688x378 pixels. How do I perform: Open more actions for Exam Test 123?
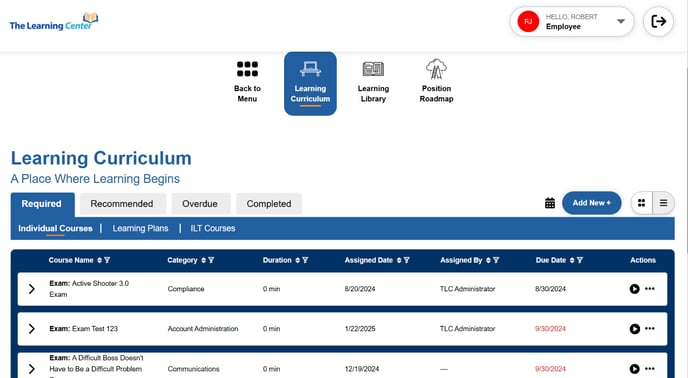(650, 328)
